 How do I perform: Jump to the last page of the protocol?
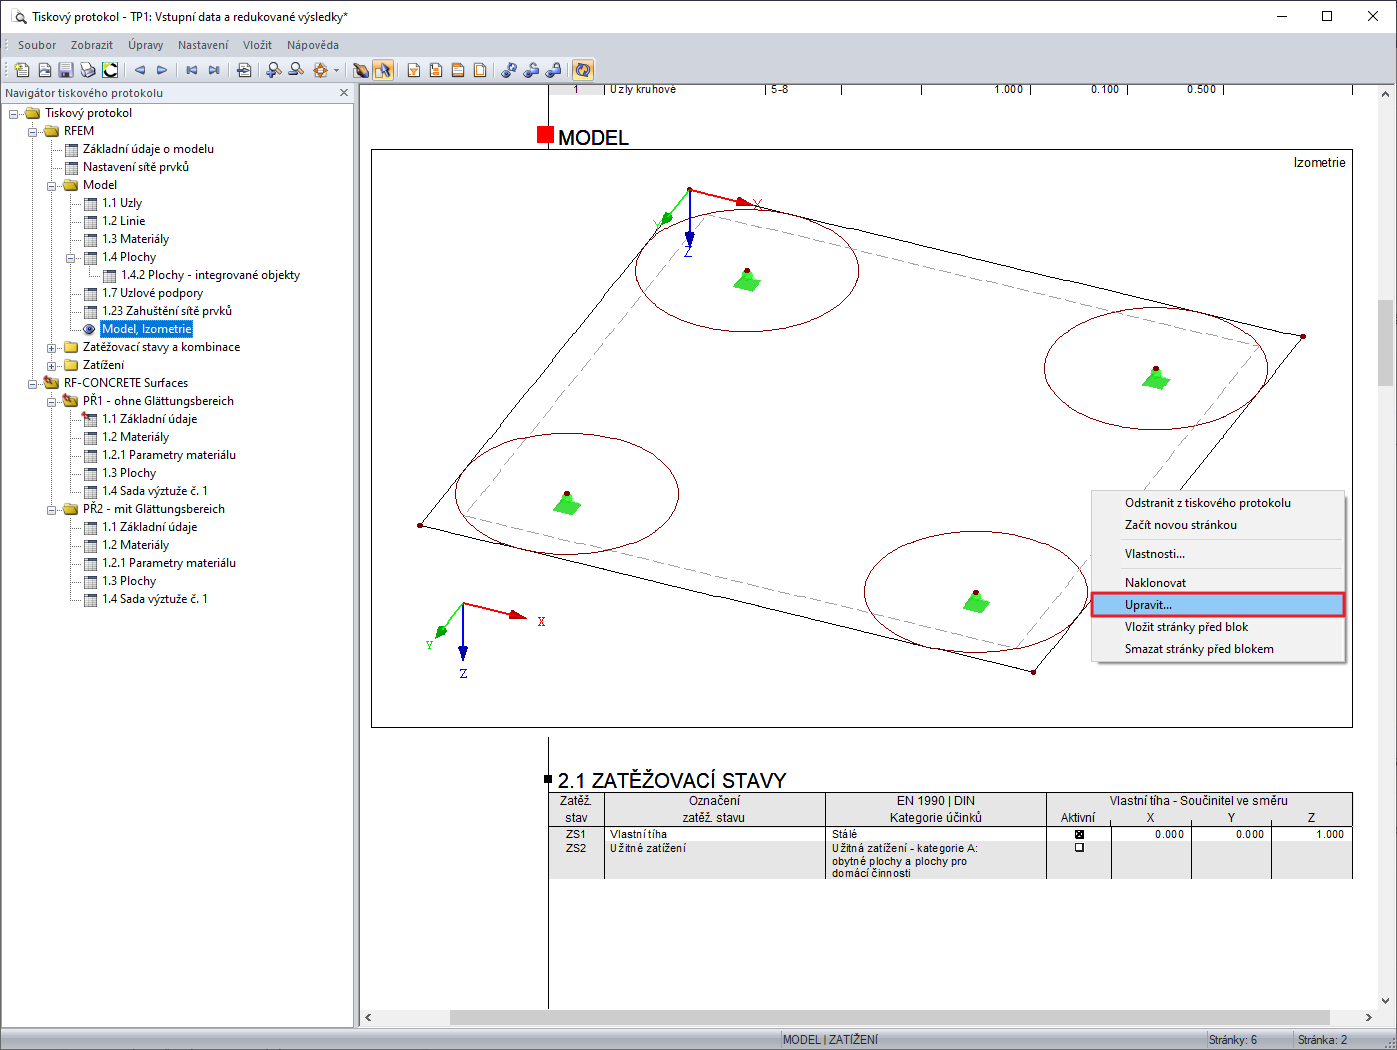pyautogui.click(x=214, y=70)
